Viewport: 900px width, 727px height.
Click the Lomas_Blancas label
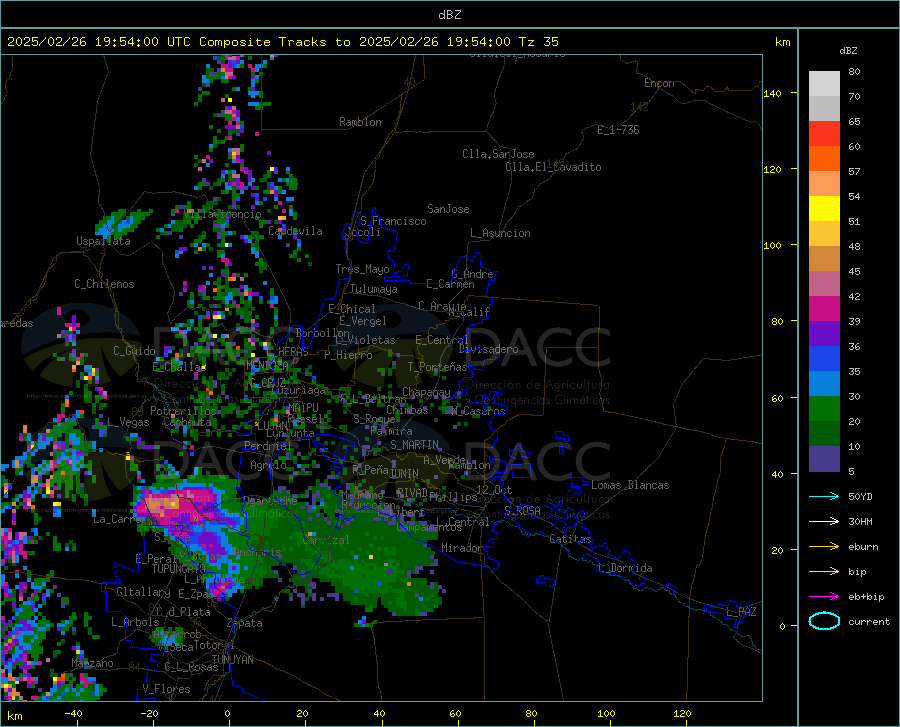coord(630,485)
